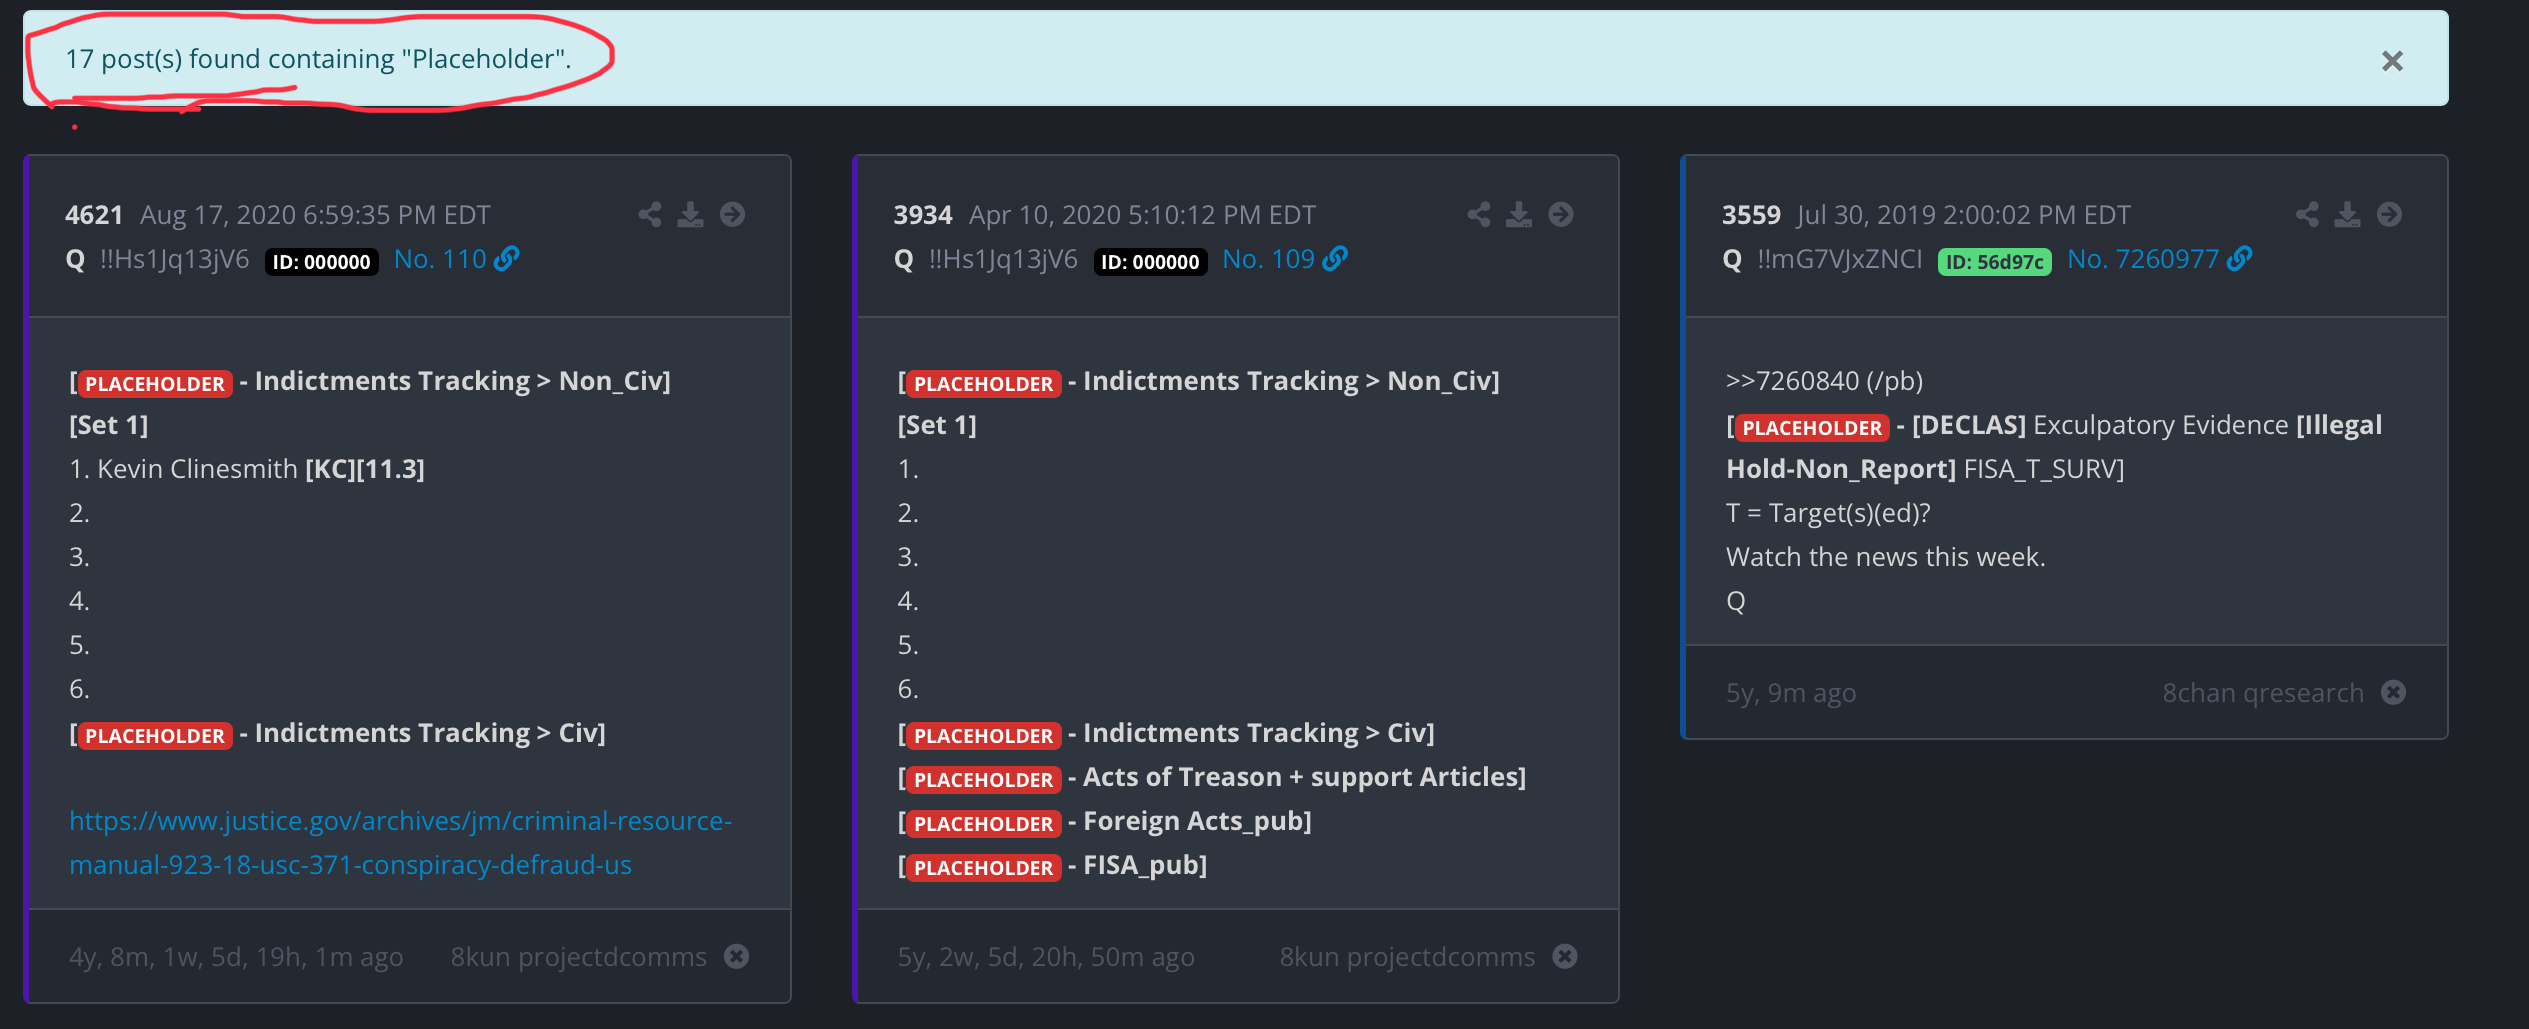Click the >>7260840 (/pb) reply reference

point(1824,381)
